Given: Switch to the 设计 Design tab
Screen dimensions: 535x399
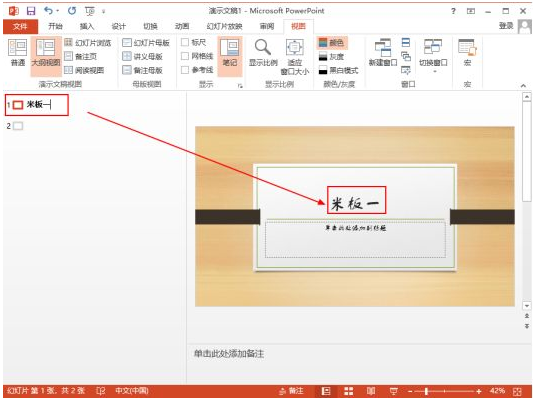Looking at the screenshot, I should click(118, 26).
